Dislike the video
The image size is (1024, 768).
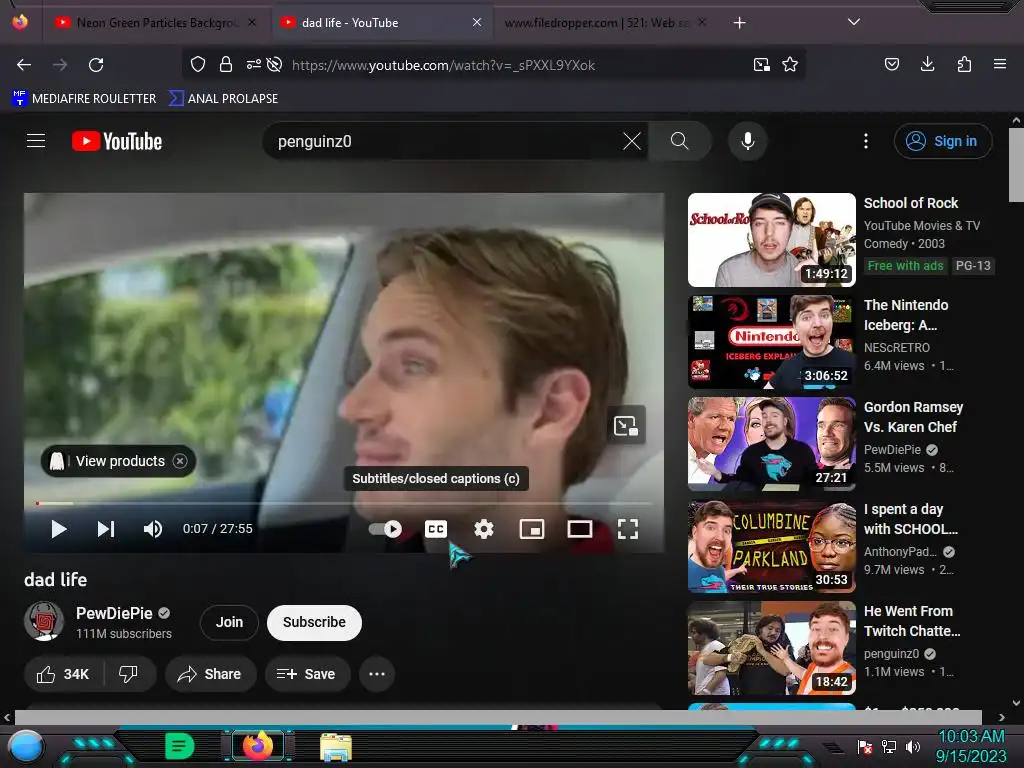[x=129, y=674]
